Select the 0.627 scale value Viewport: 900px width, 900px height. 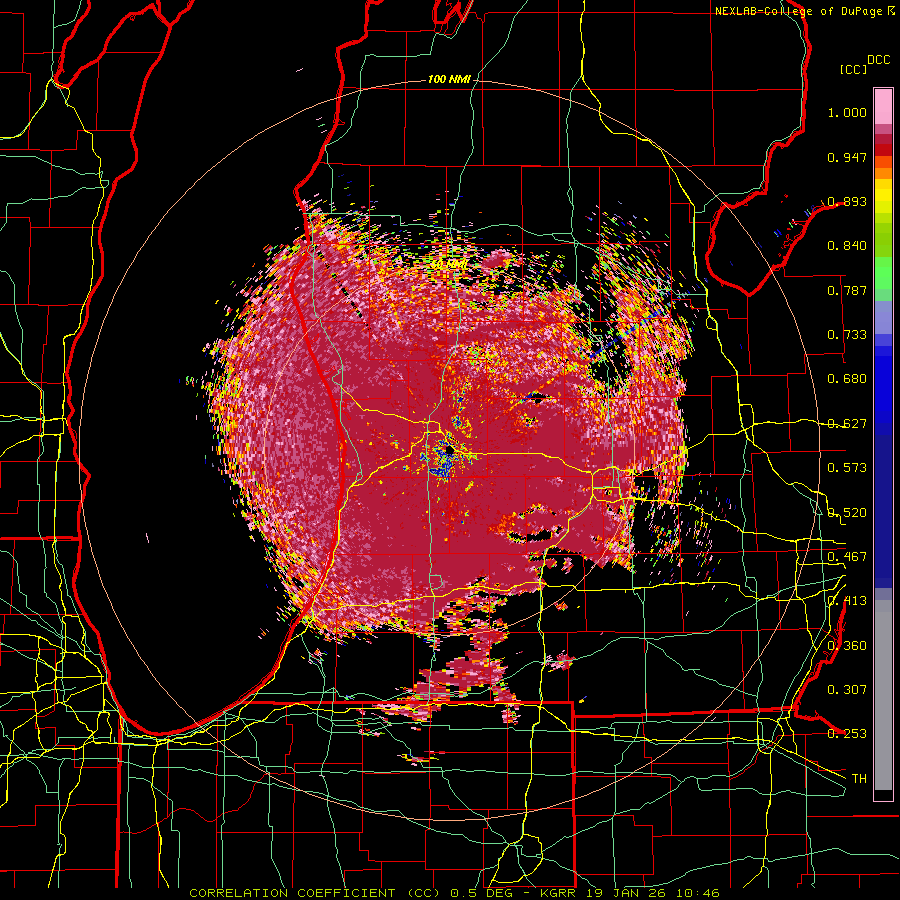pyautogui.click(x=847, y=424)
